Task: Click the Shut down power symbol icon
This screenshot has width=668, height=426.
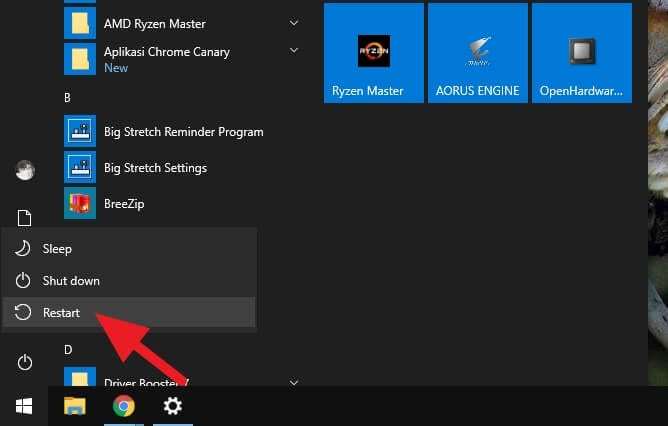Action: (23, 281)
